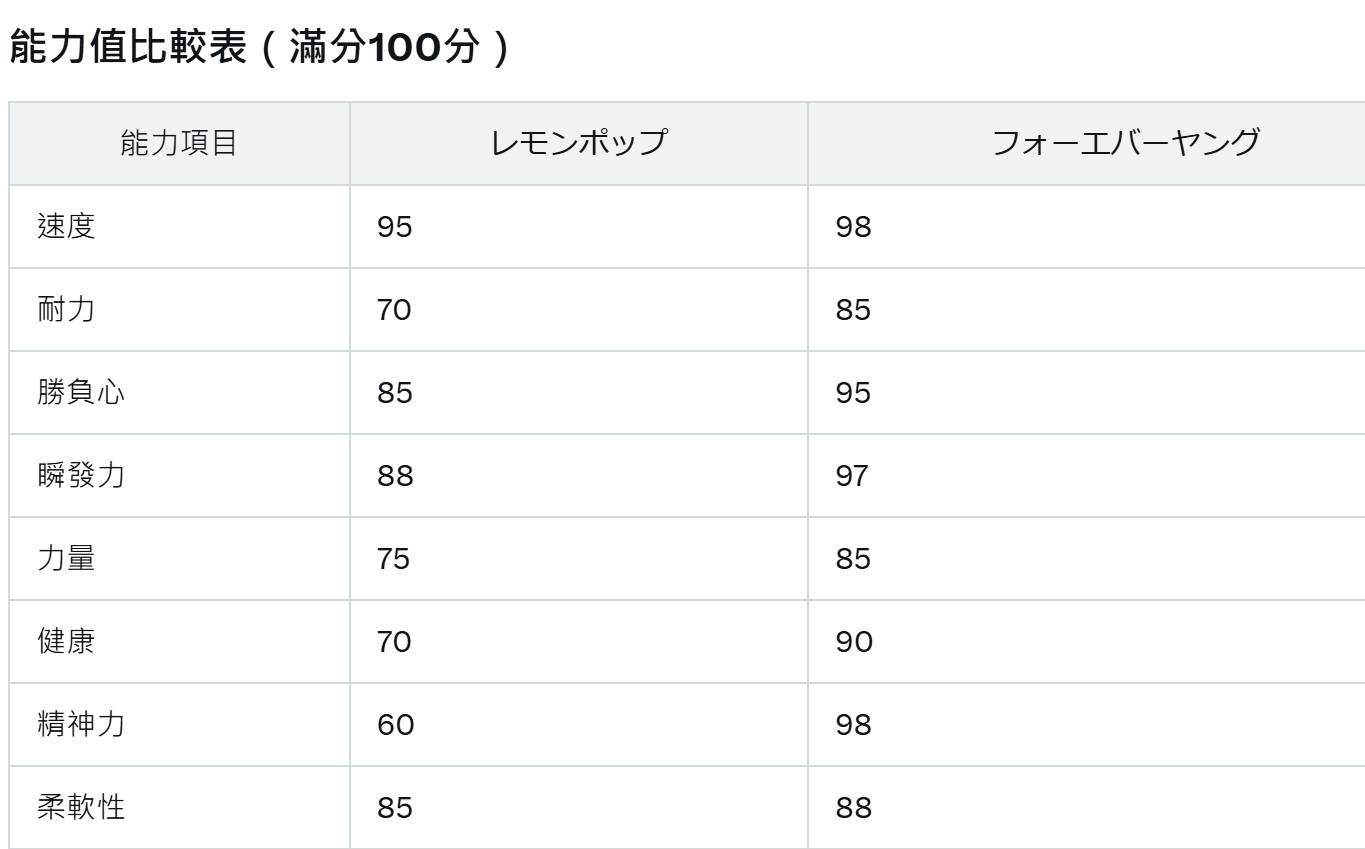
Task: Select フォーエバーヤング 柔軟性 value 88
Action: click(854, 808)
